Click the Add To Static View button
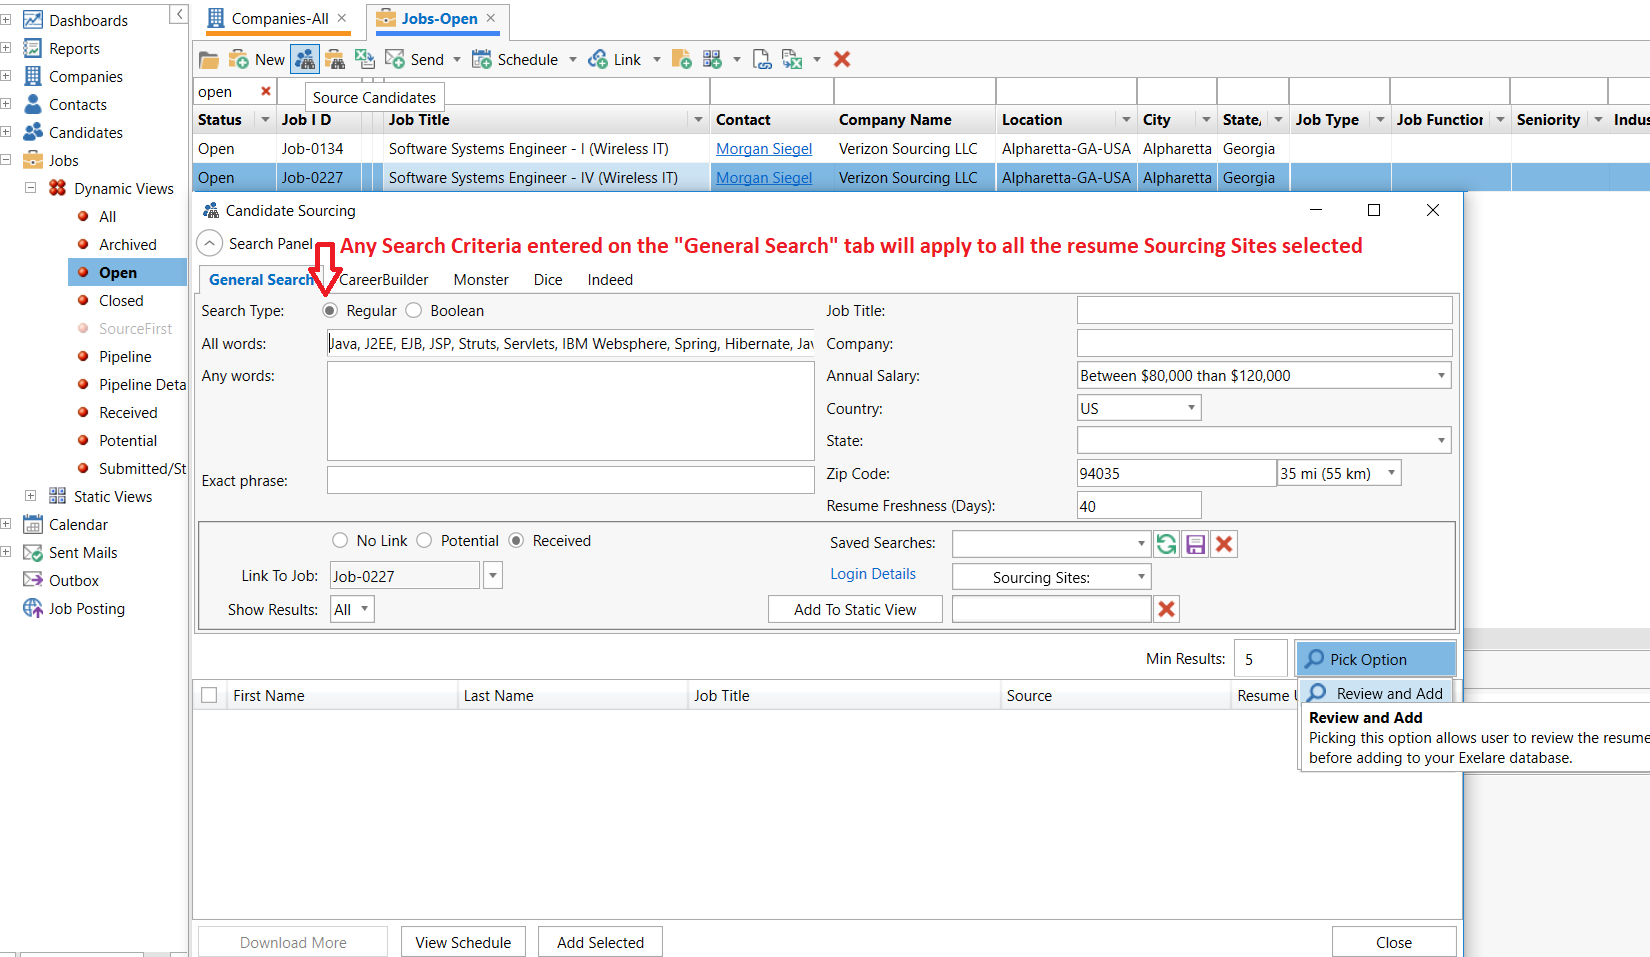 855,609
